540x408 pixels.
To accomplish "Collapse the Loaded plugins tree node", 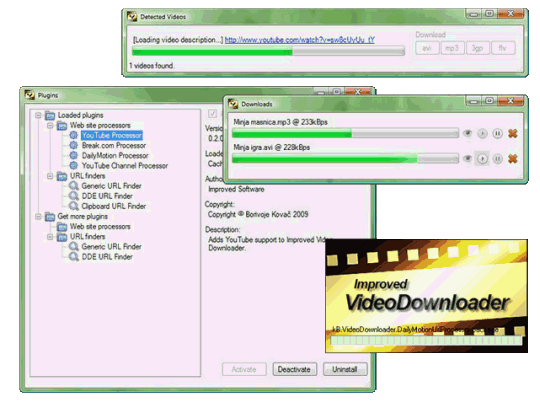I will pyautogui.click(x=38, y=115).
